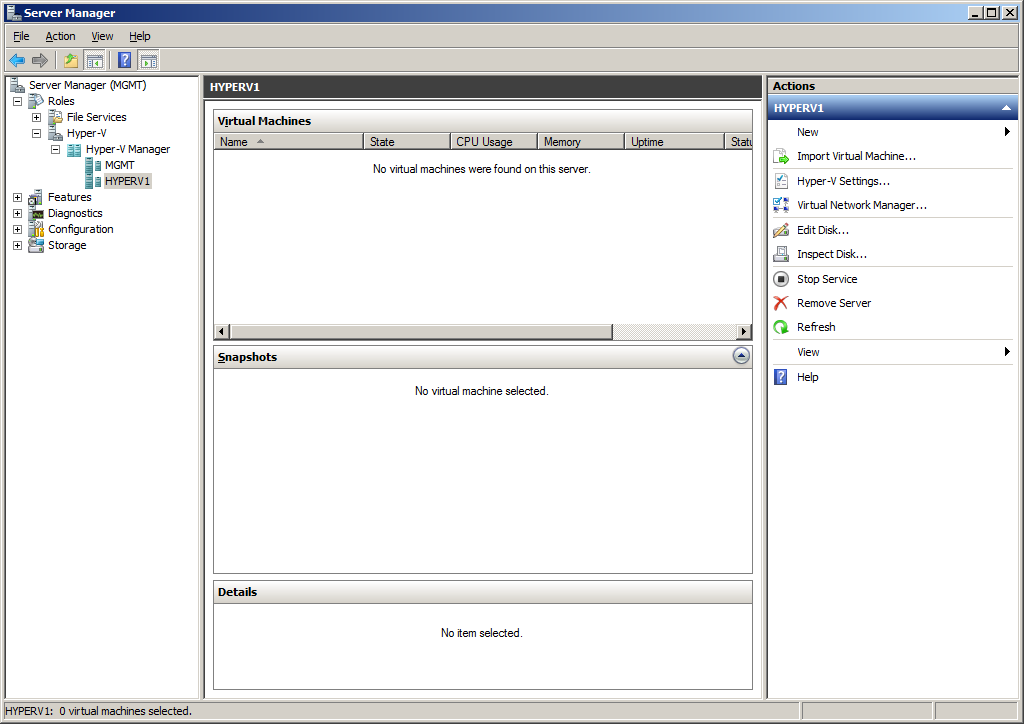
Task: Toggle the Show/Hide Console Tree icon
Action: (x=95, y=61)
